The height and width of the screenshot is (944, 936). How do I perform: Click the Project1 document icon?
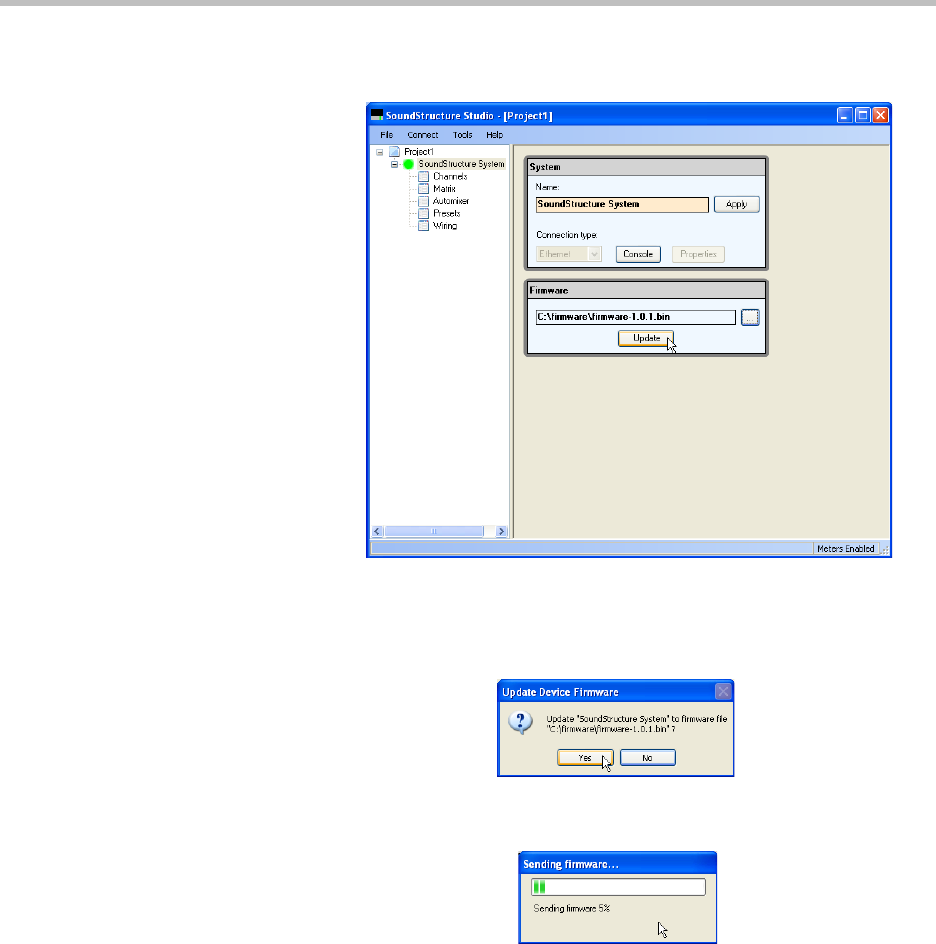click(394, 152)
